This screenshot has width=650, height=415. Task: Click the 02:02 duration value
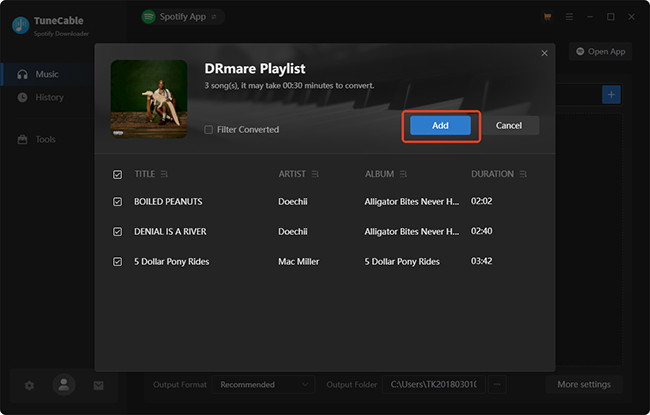point(482,201)
